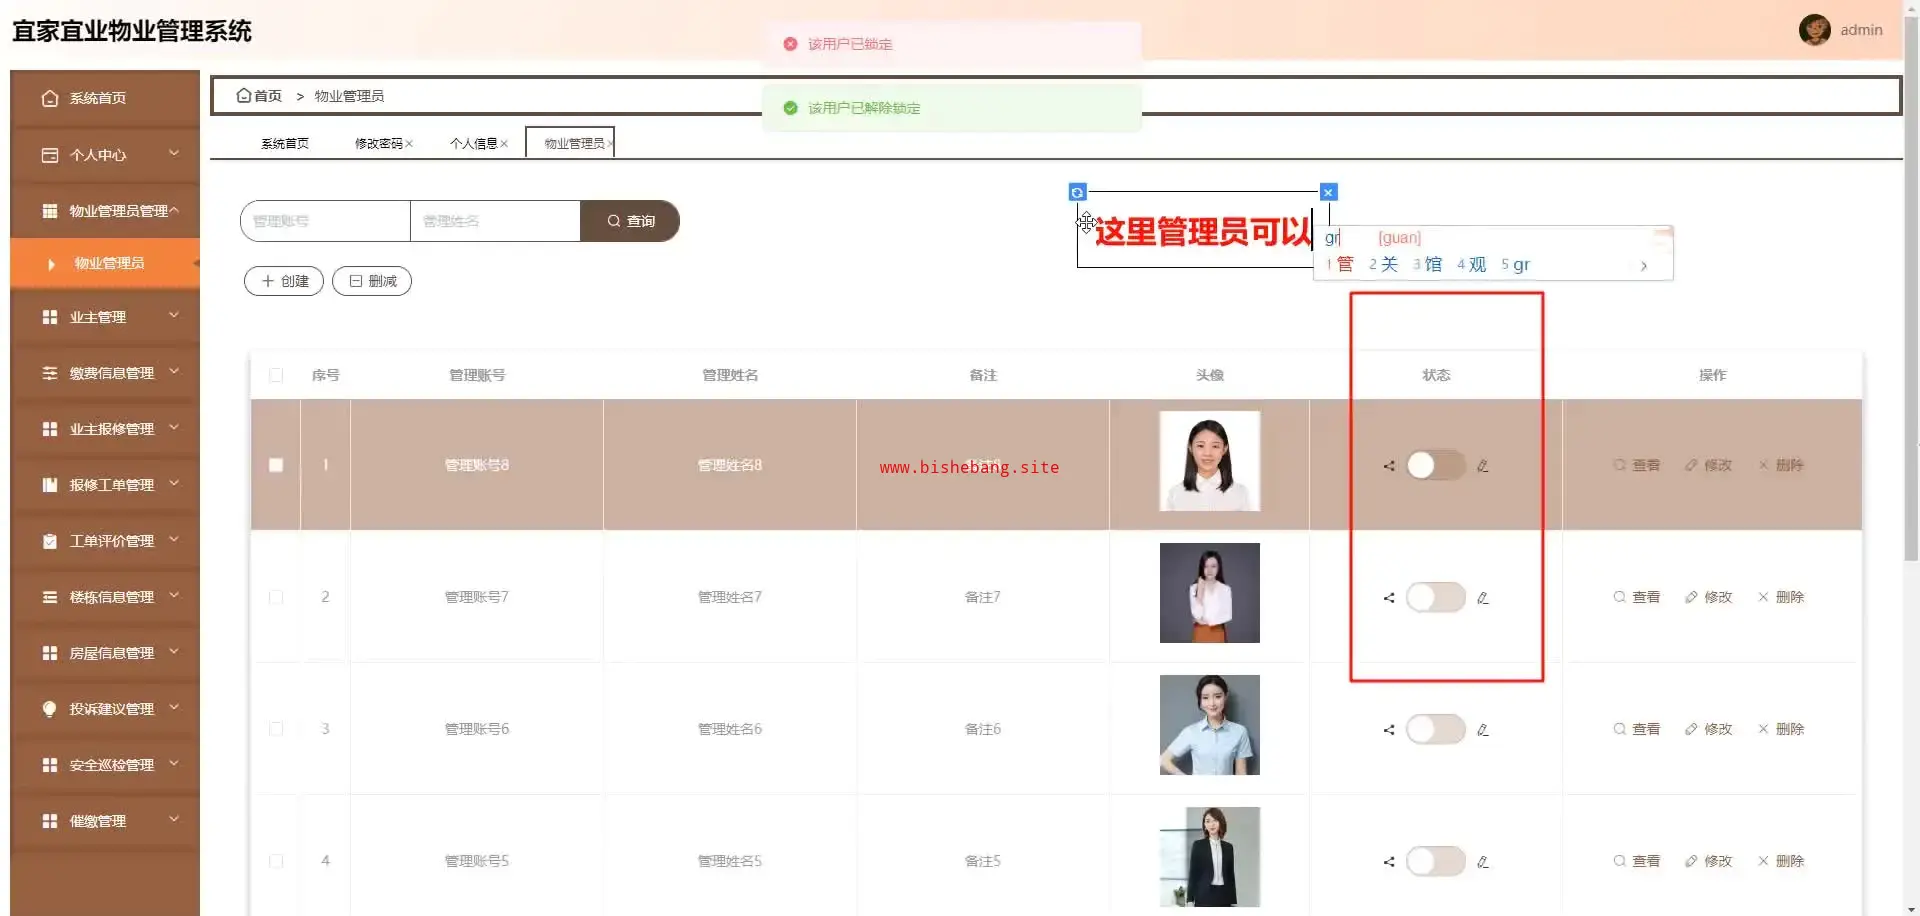The height and width of the screenshot is (916, 1920).
Task: Click the 创建 button
Action: pos(284,281)
